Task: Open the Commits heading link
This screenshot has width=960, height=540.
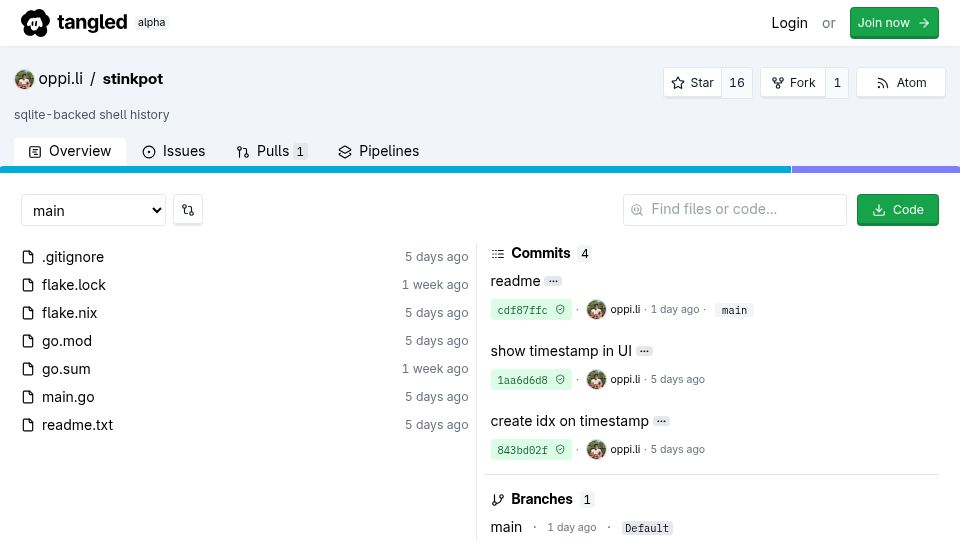Action: pyautogui.click(x=541, y=253)
